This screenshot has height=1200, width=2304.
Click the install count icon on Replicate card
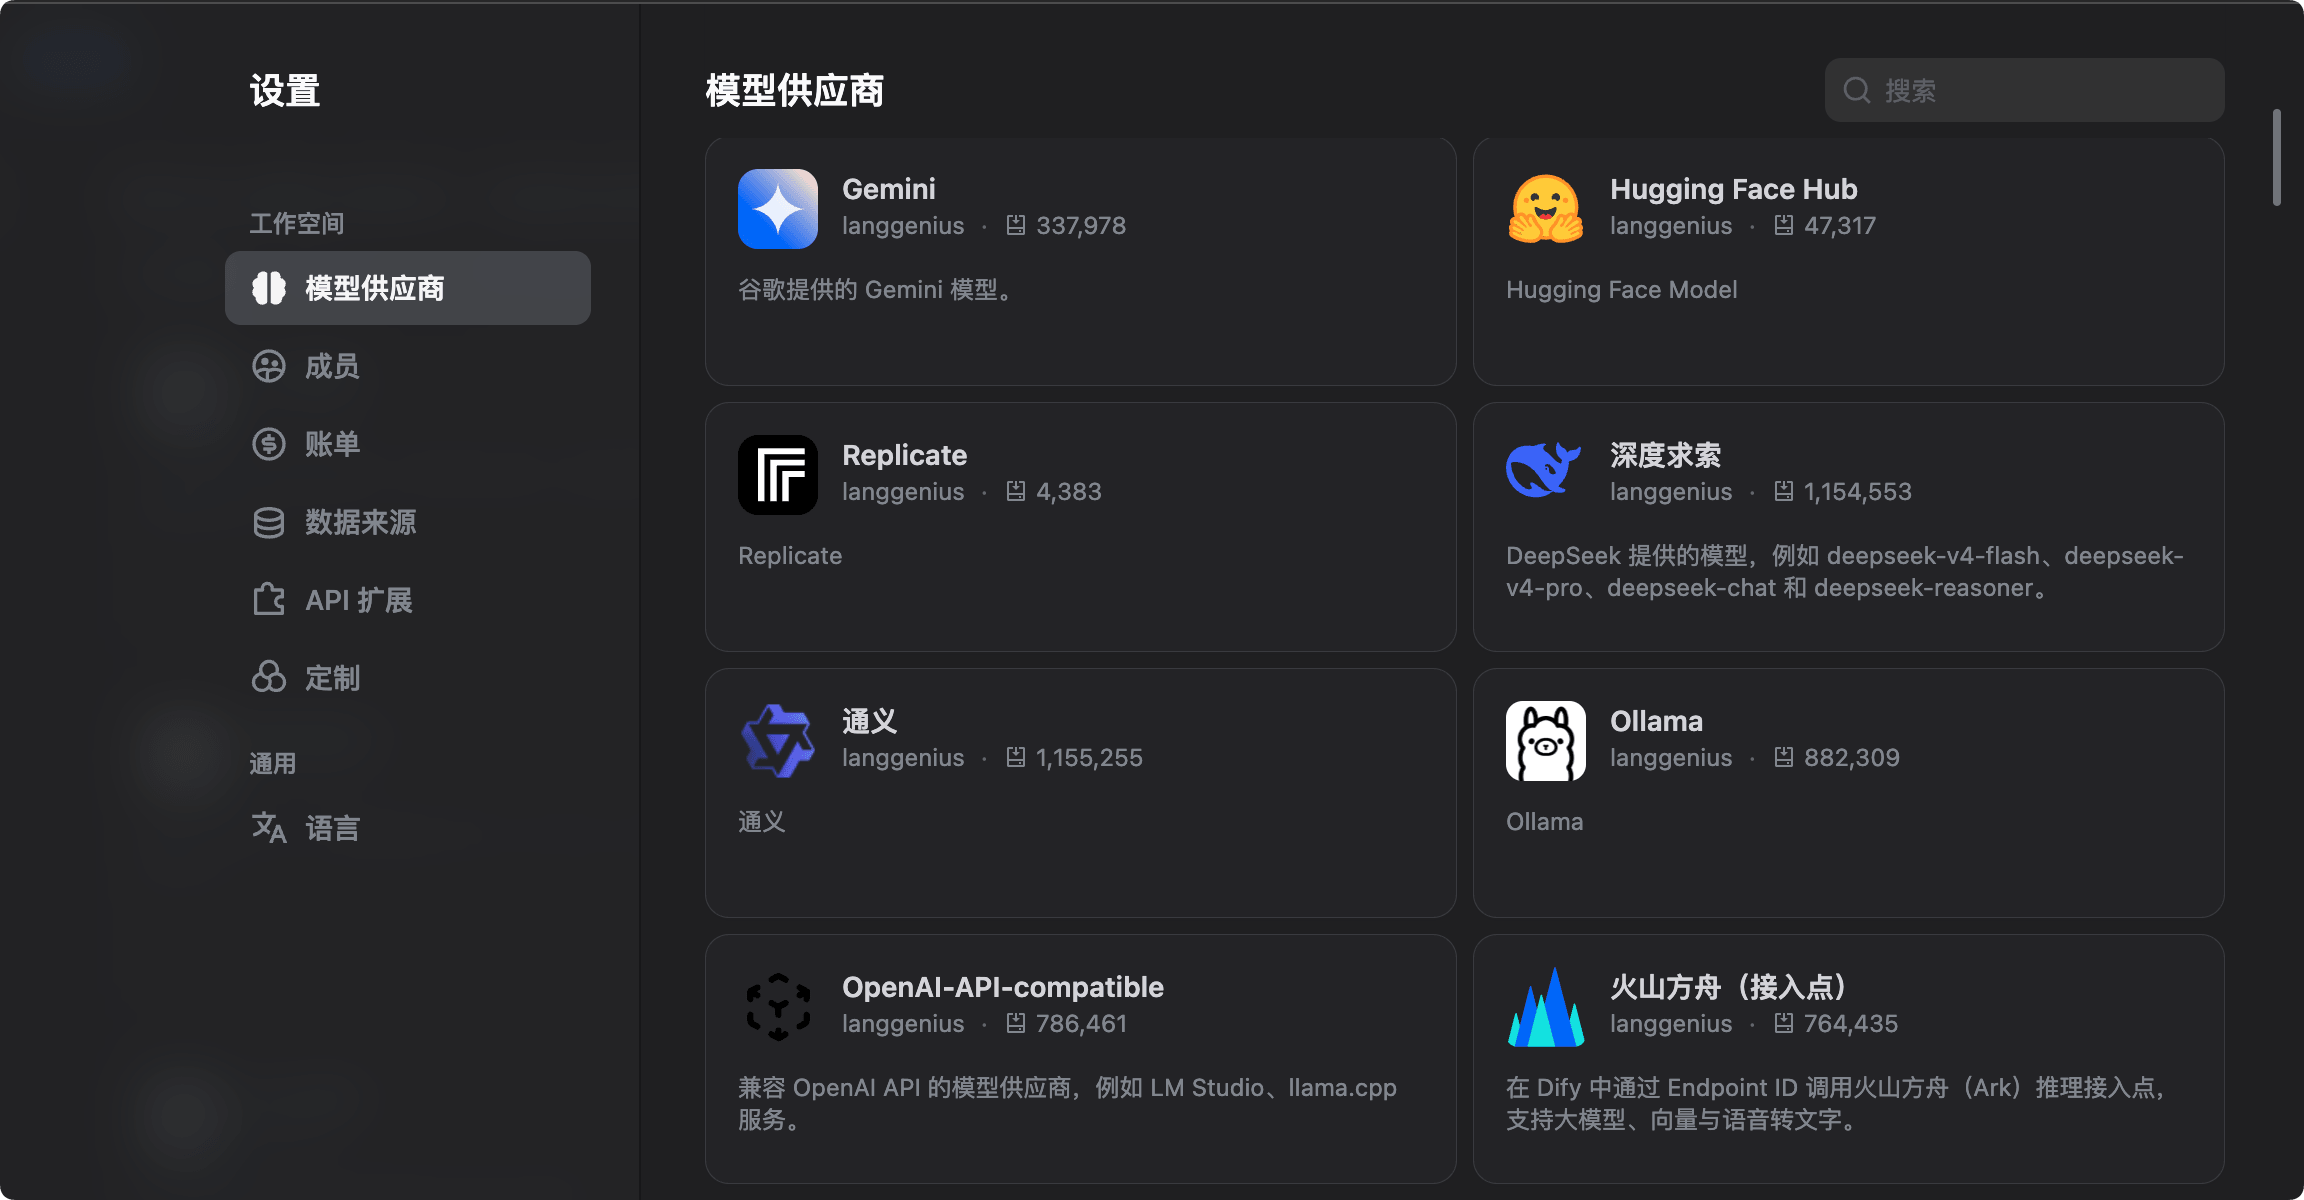[x=1016, y=491]
